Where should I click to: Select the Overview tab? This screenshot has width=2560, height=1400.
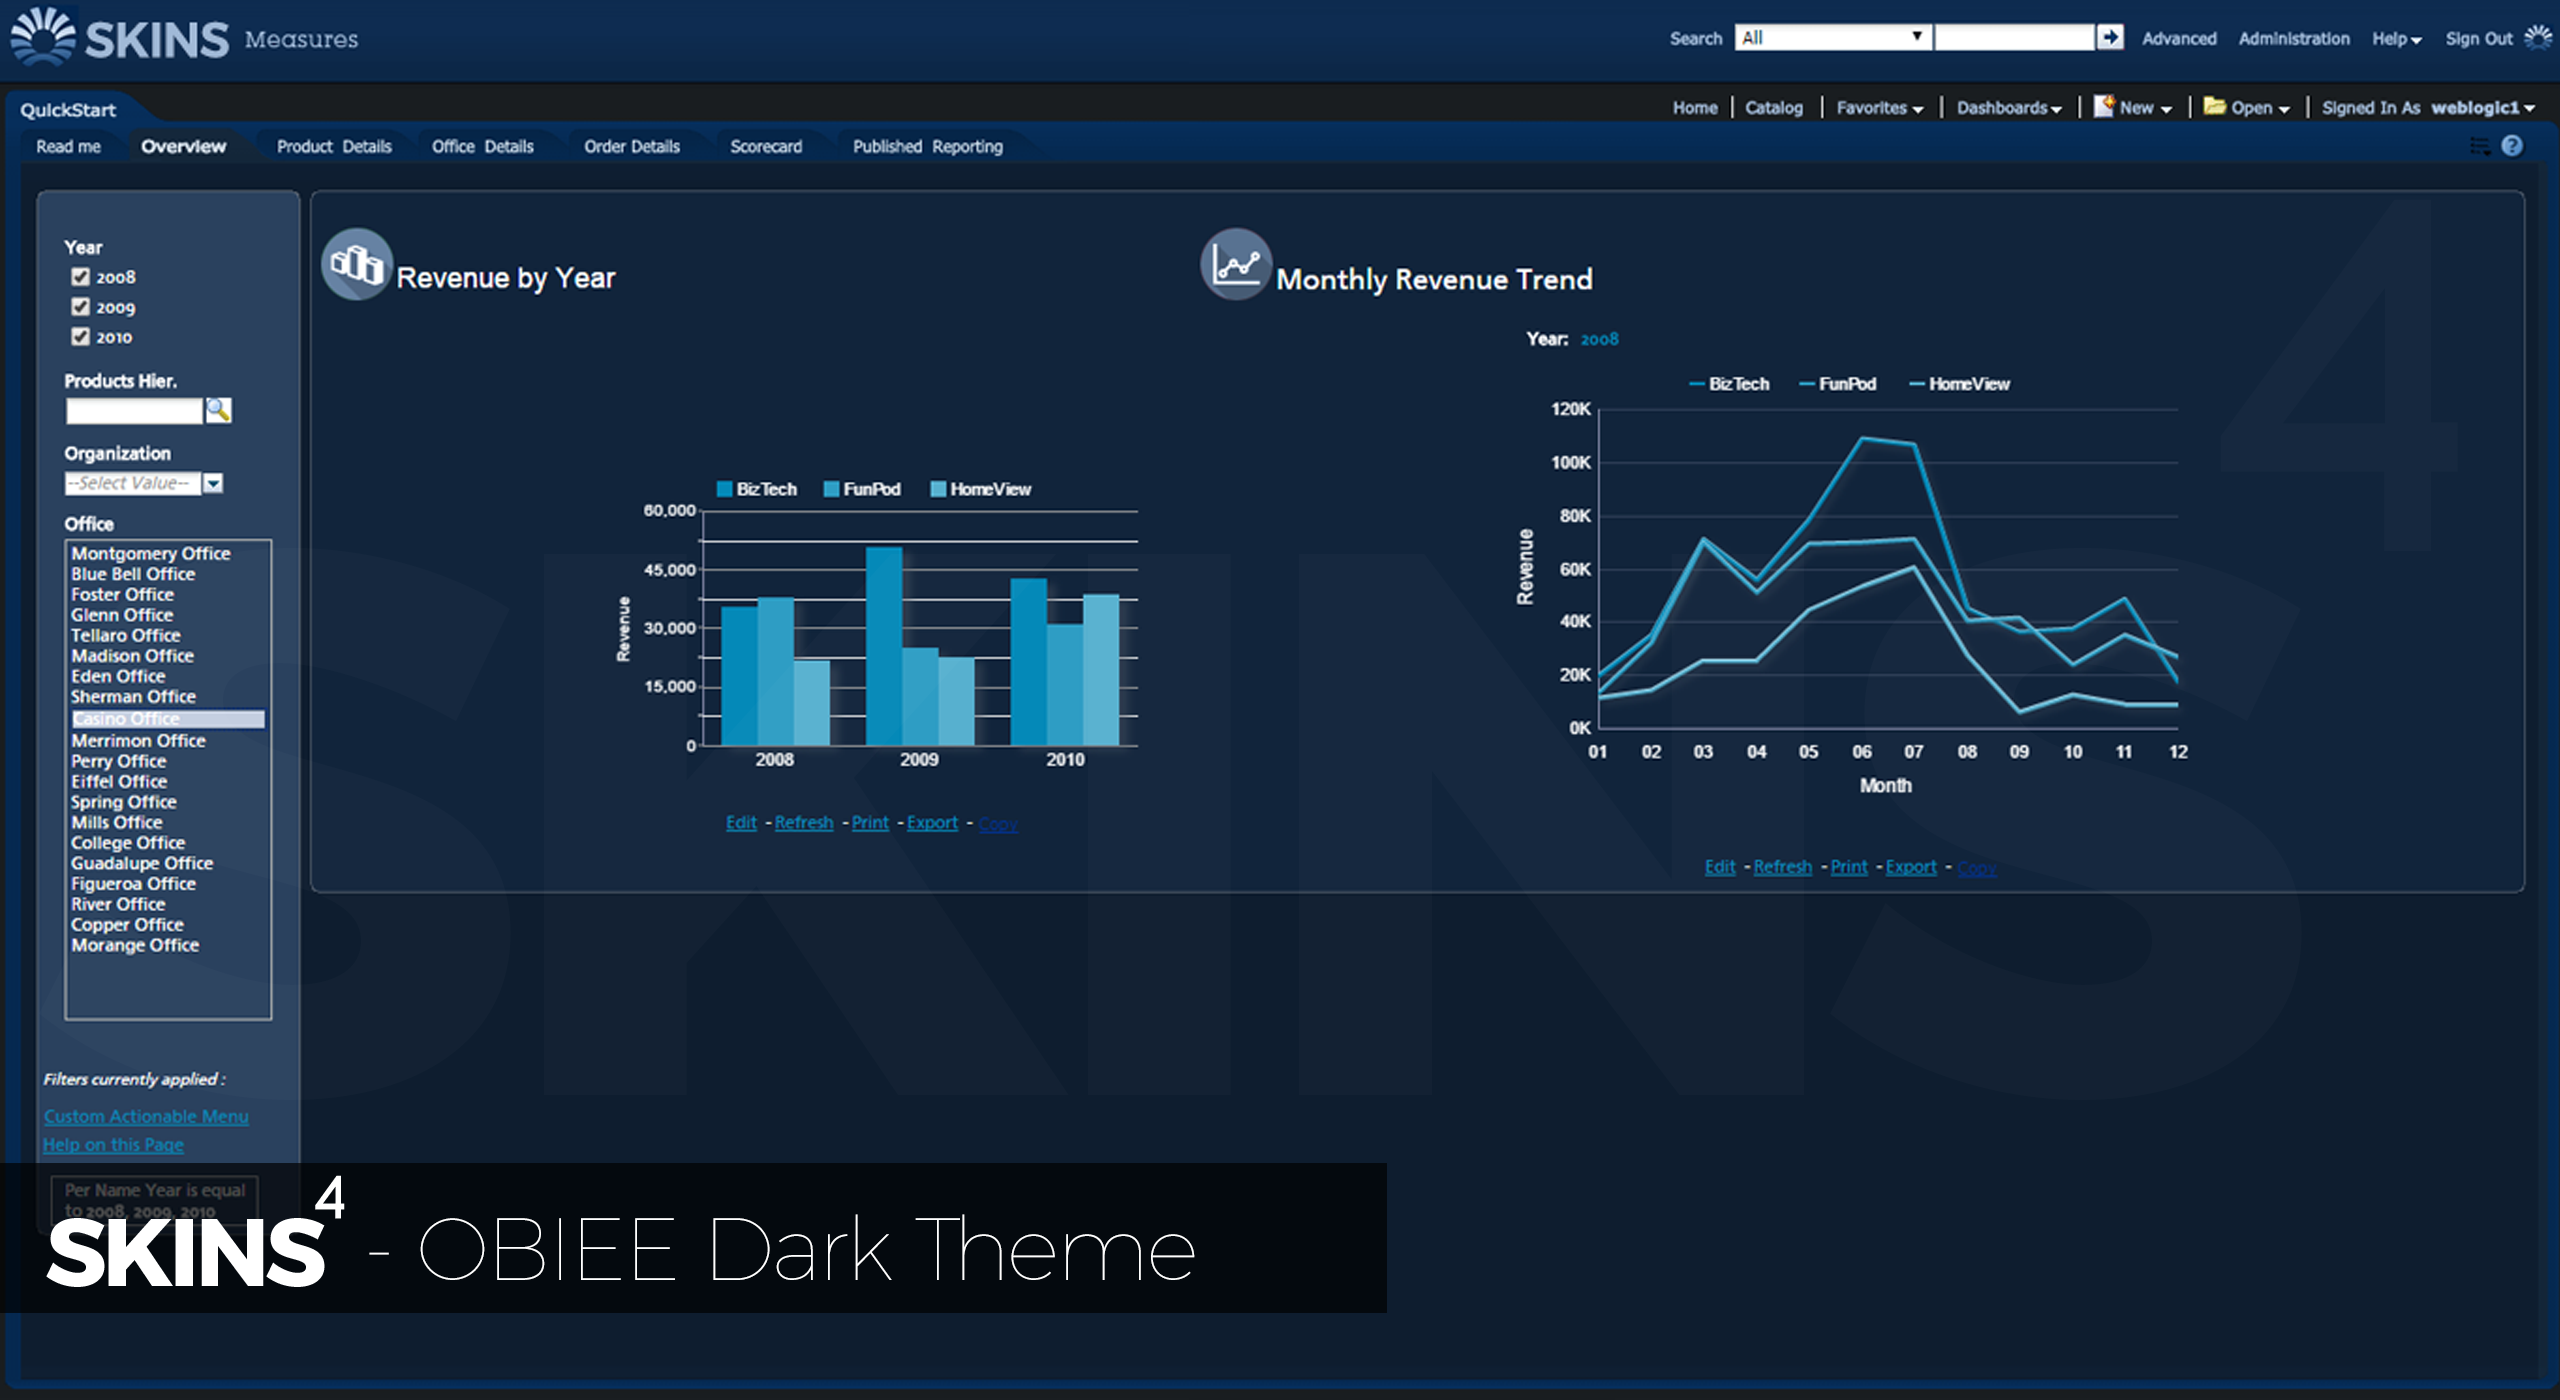pyautogui.click(x=183, y=147)
